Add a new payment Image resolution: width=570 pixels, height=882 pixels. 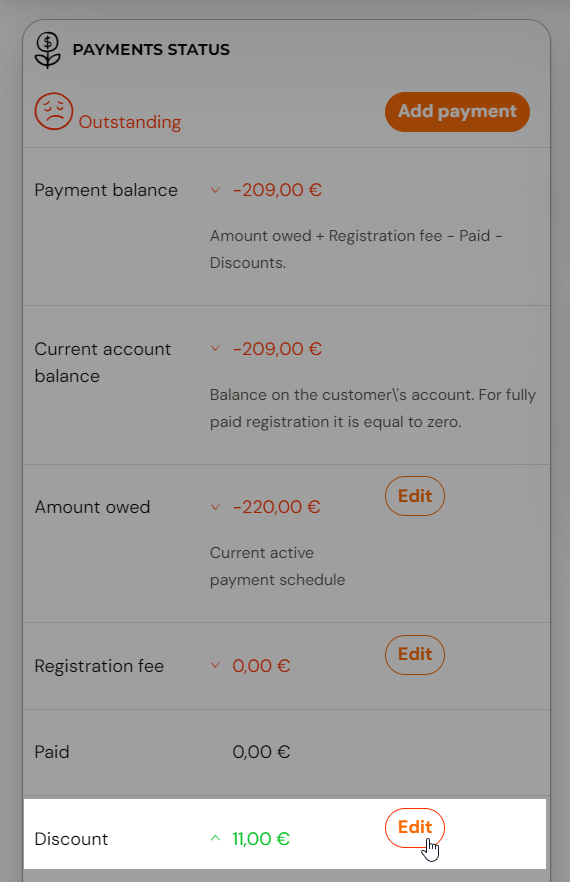click(x=457, y=112)
